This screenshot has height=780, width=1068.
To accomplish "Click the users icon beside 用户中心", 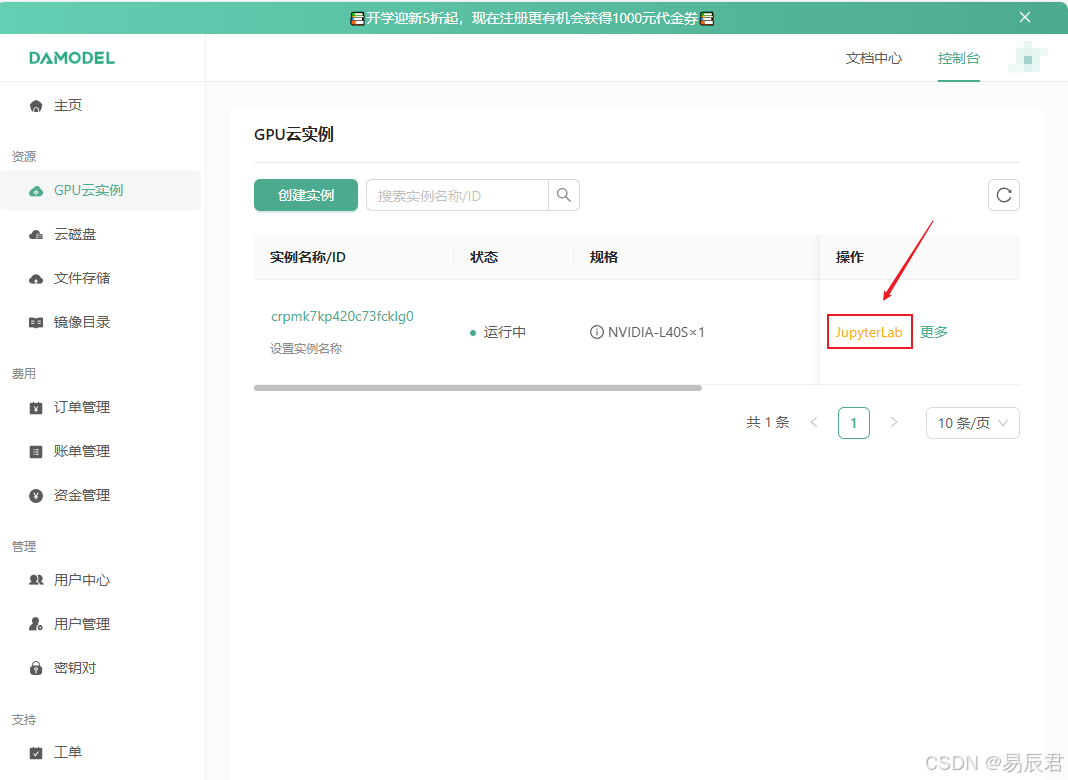I will (36, 580).
